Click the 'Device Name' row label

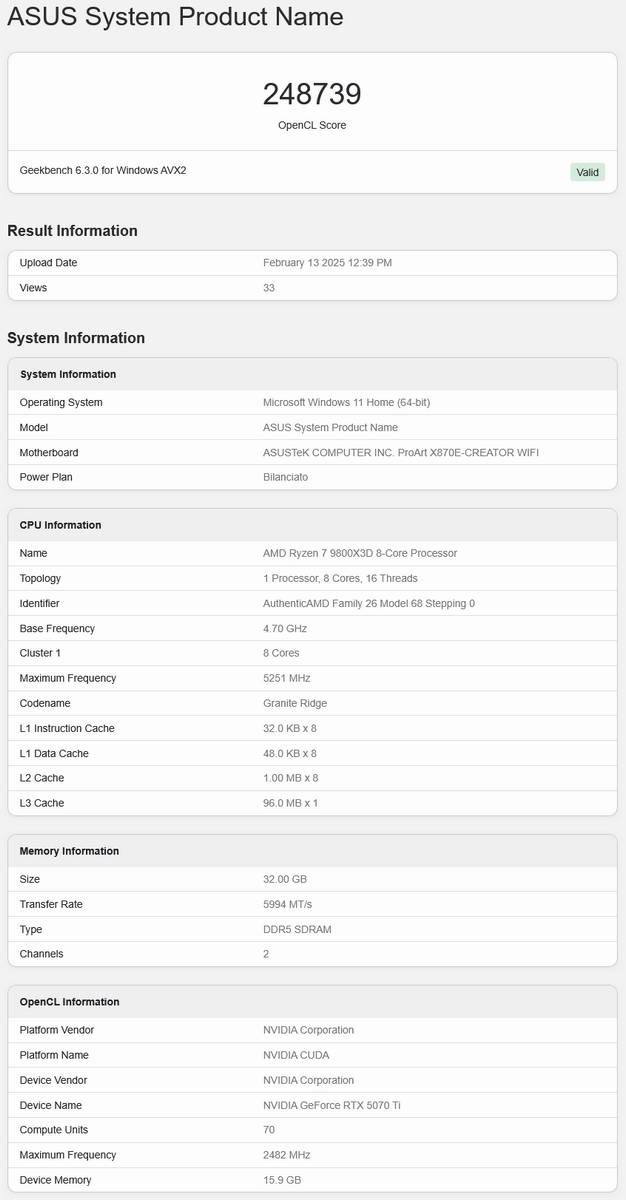(51, 1105)
